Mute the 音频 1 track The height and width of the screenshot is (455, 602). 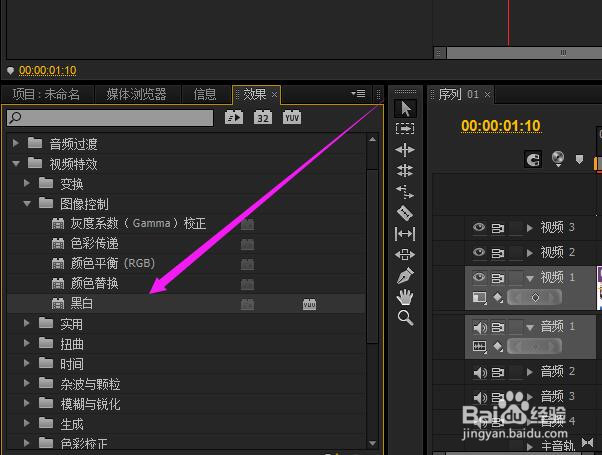[x=480, y=328]
